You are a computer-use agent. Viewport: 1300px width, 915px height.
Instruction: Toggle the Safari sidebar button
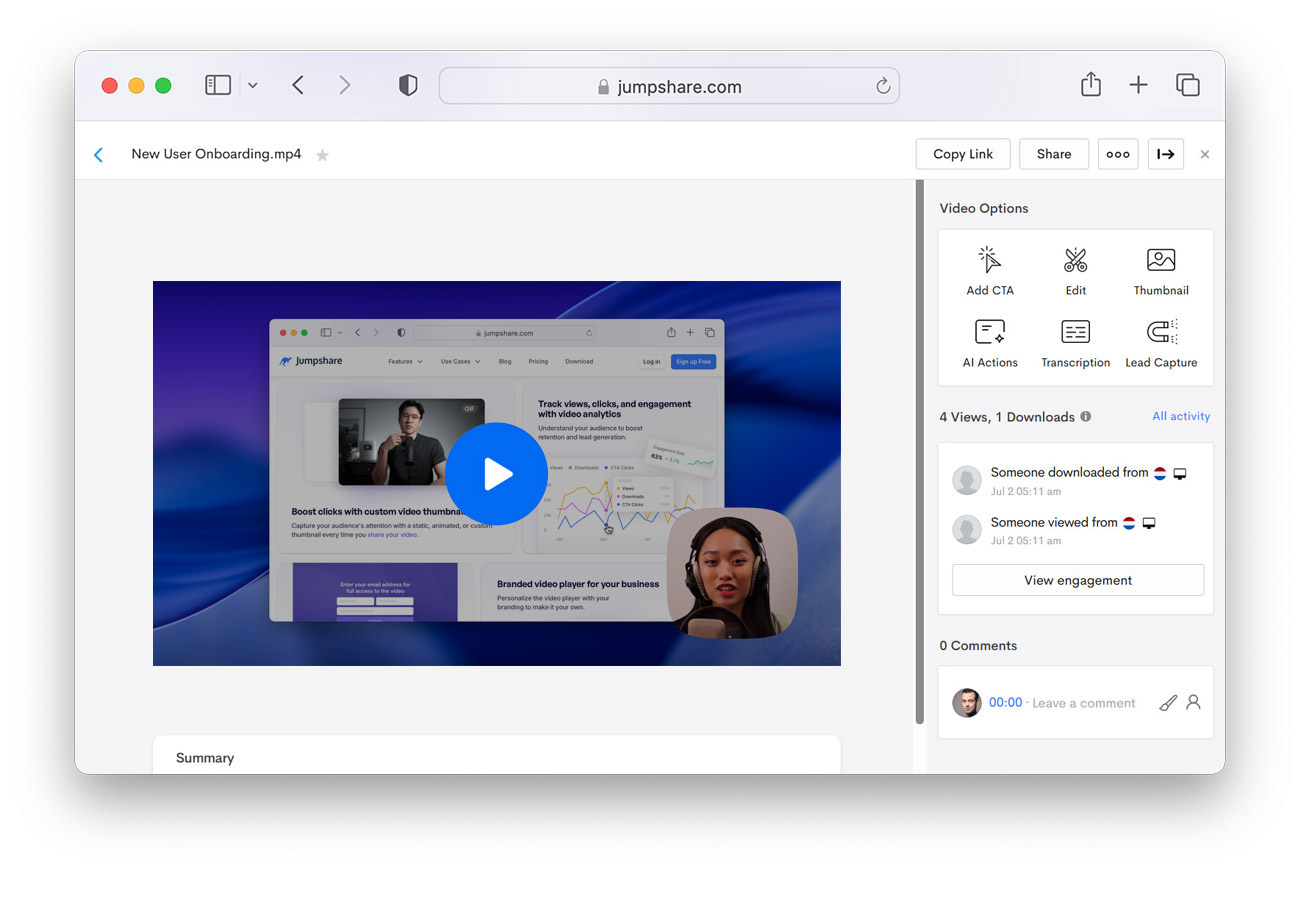(x=218, y=85)
